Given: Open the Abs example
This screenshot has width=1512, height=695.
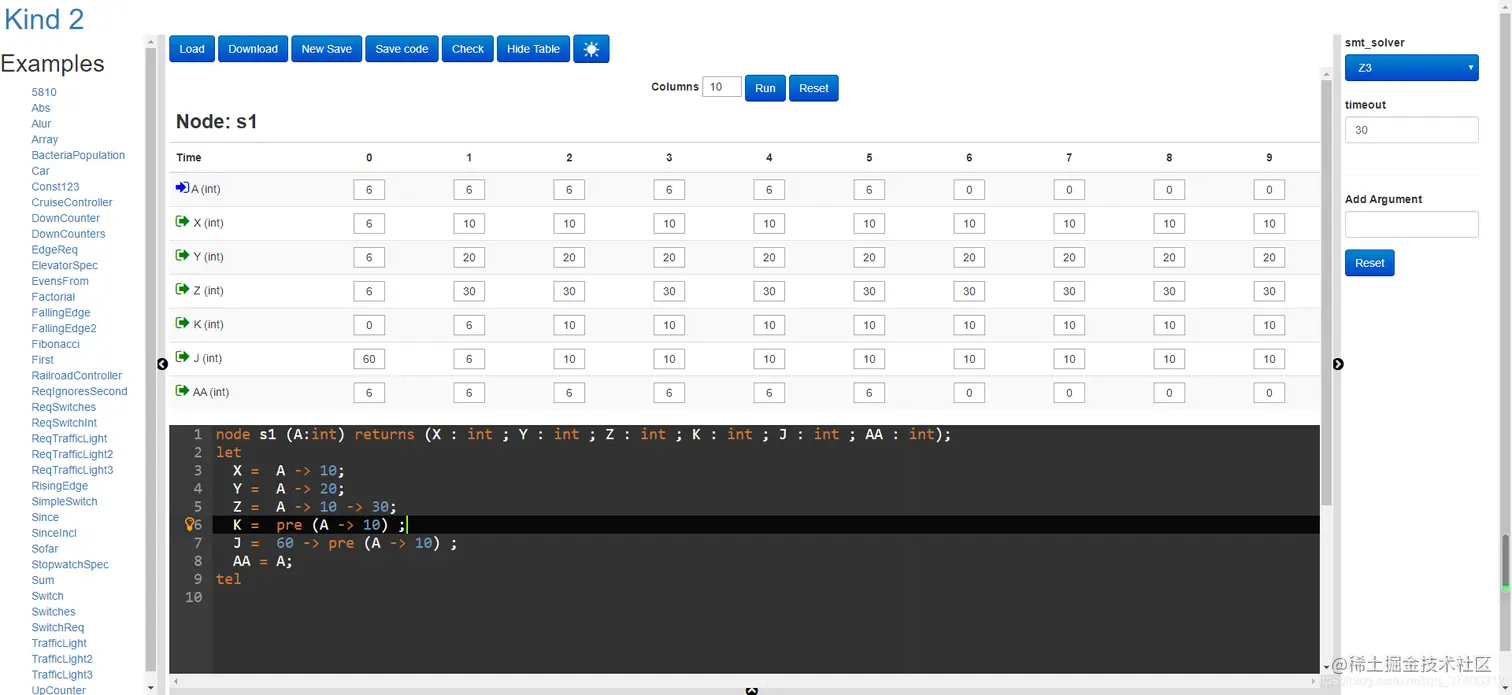Looking at the screenshot, I should [41, 108].
